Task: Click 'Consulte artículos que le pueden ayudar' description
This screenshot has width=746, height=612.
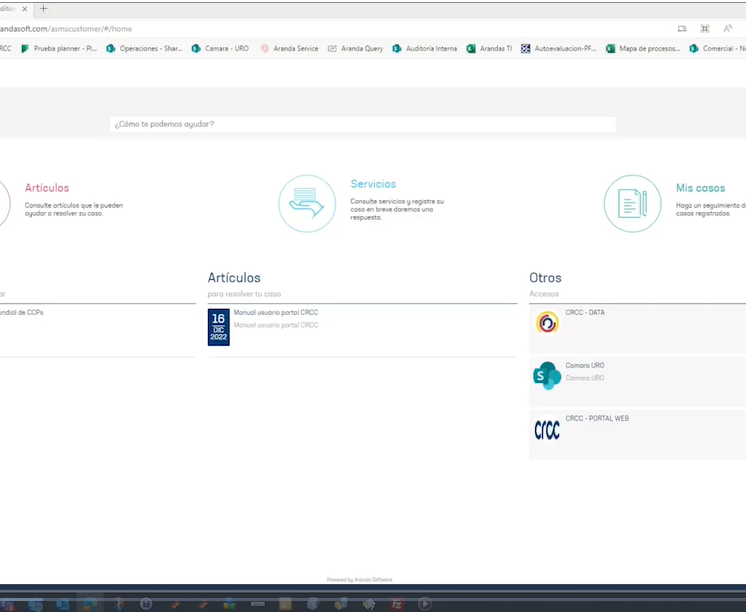Action: [x=74, y=209]
